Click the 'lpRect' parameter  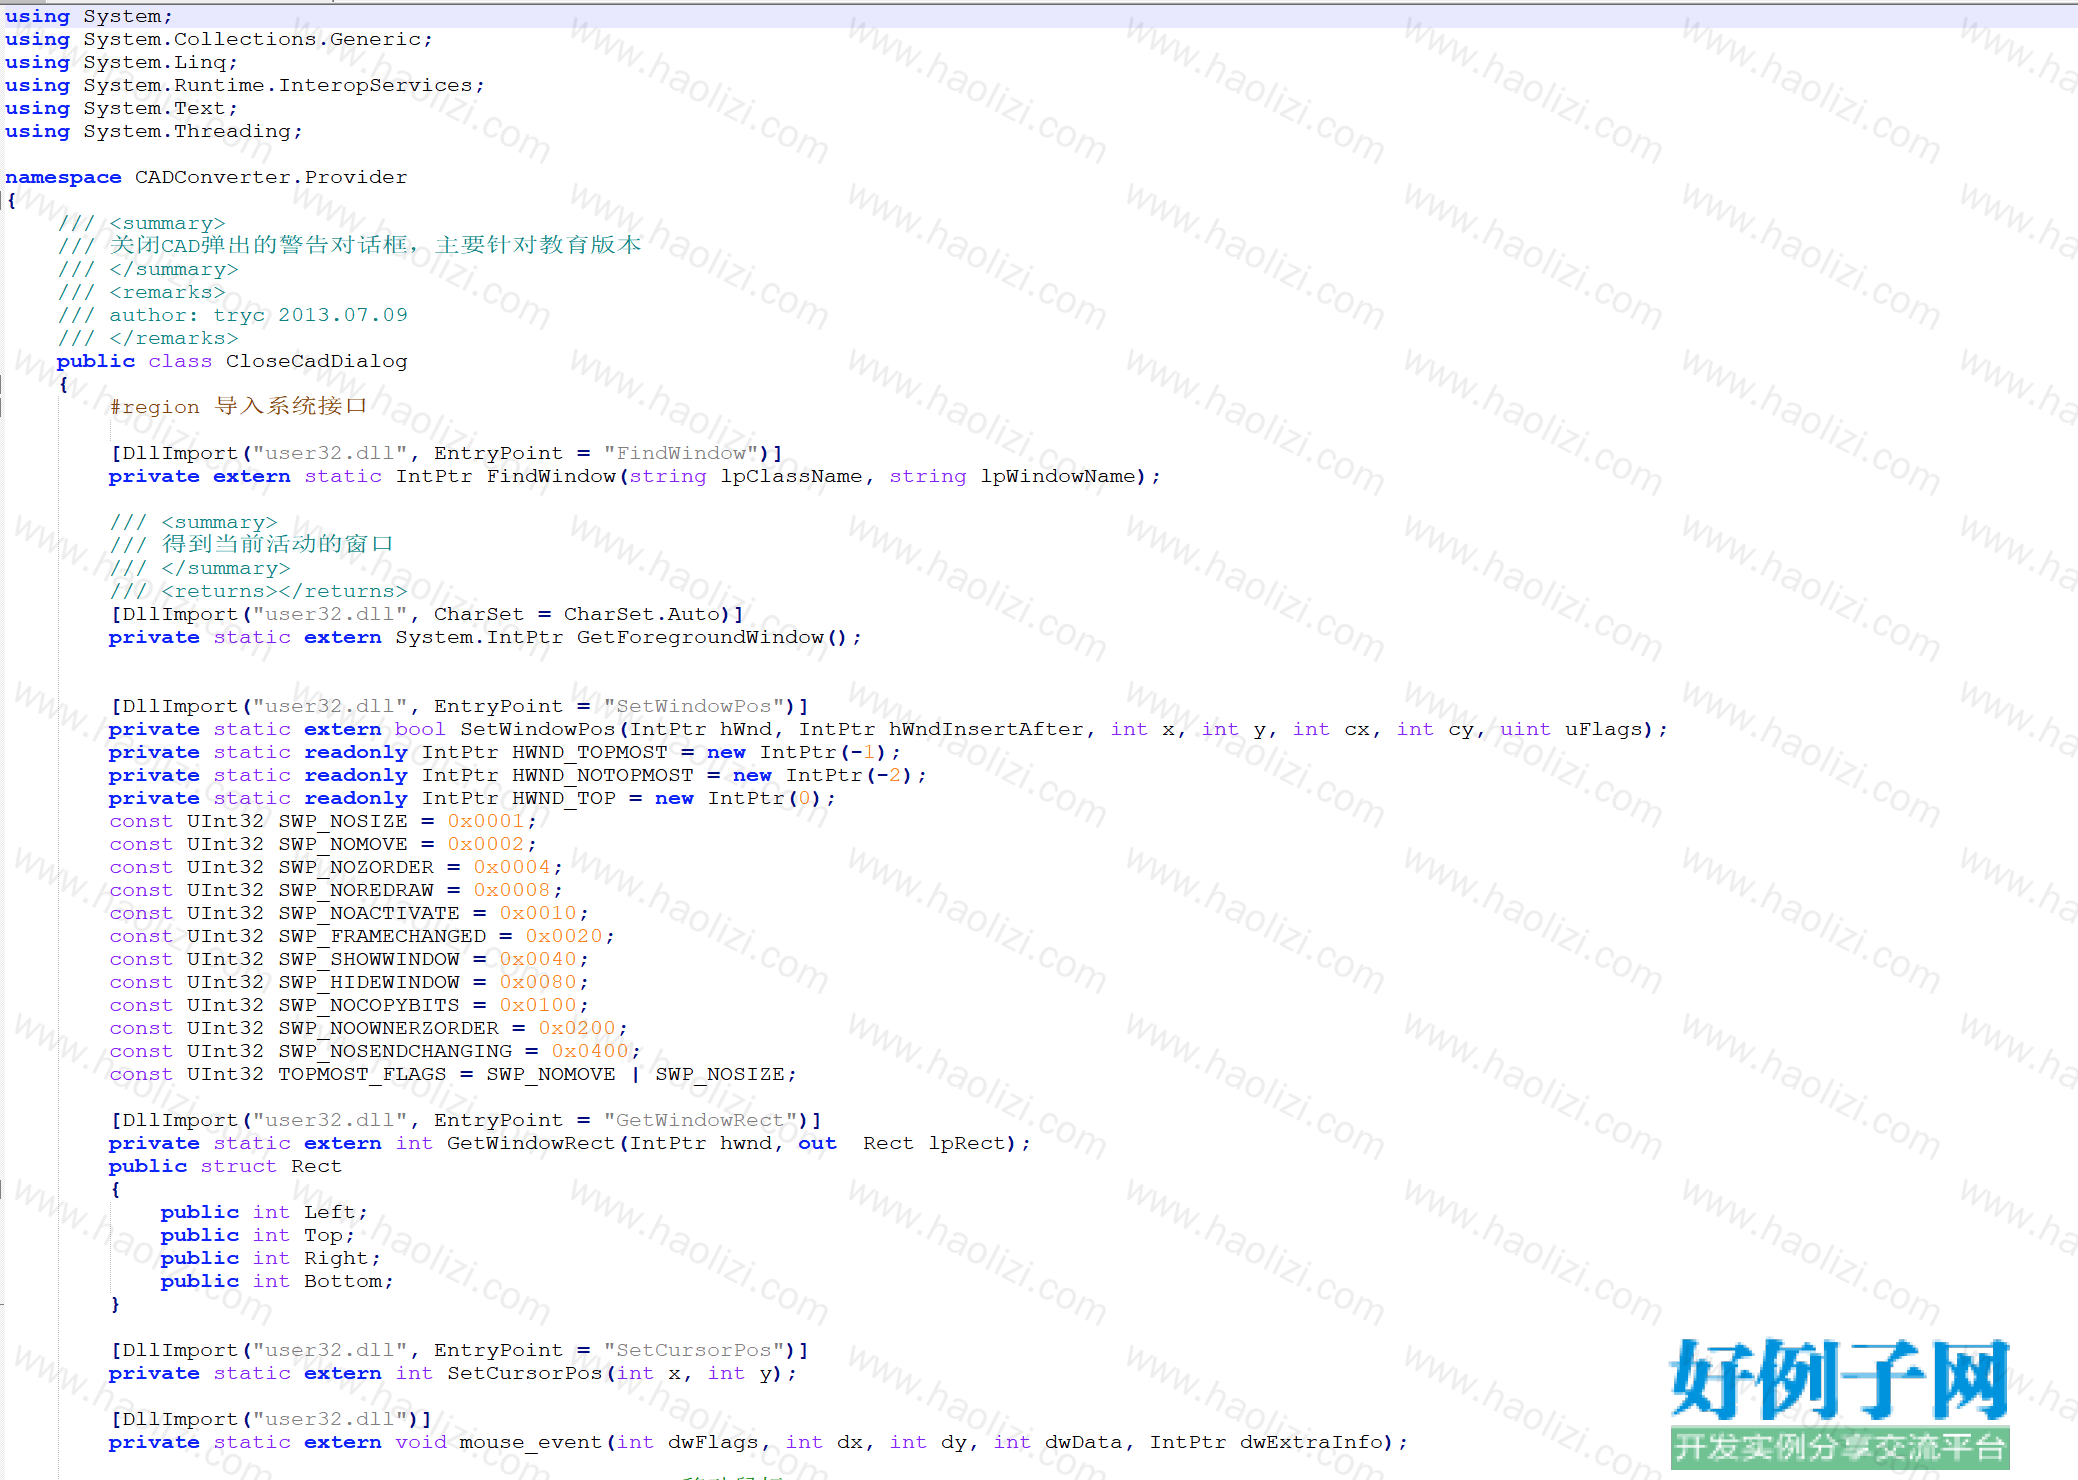[x=967, y=1143]
